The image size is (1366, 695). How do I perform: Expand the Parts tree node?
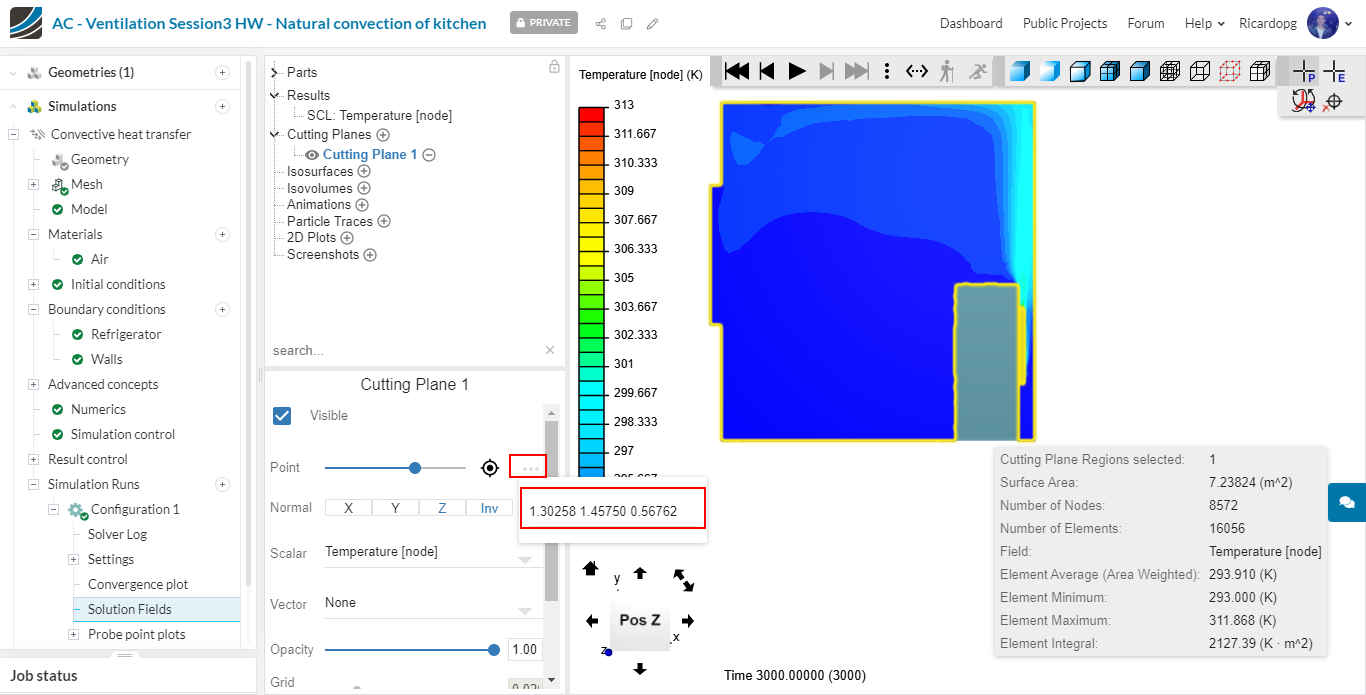[x=275, y=72]
